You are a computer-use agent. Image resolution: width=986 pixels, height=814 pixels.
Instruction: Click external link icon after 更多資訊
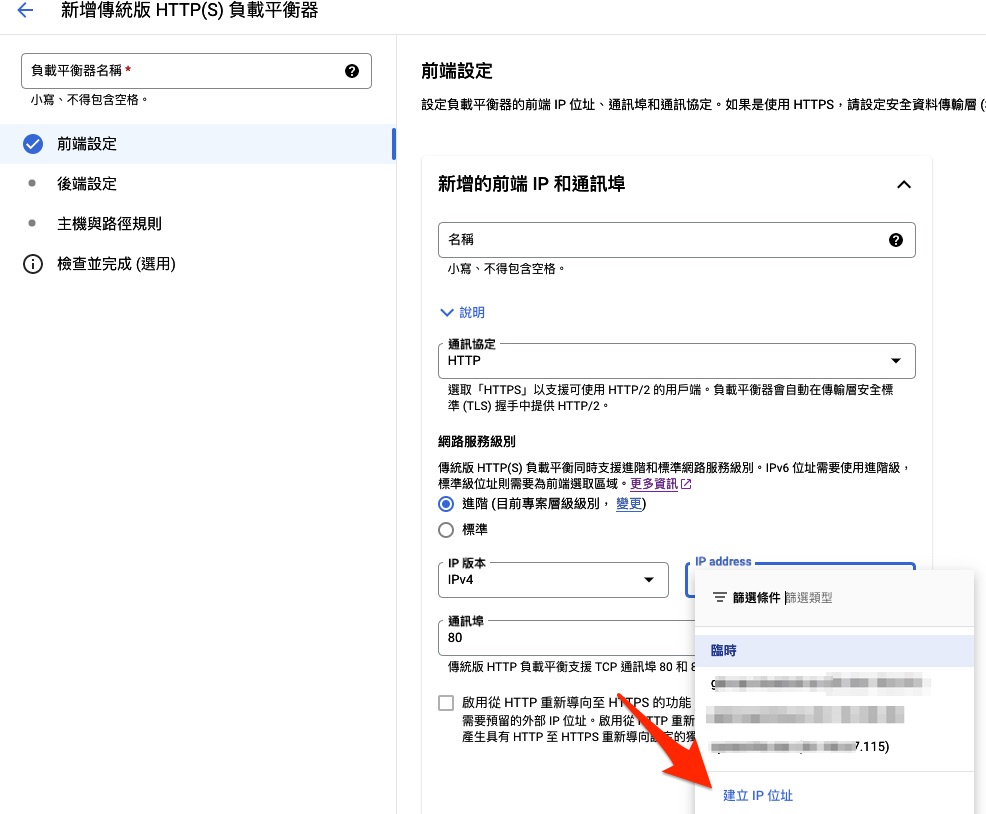coord(686,484)
